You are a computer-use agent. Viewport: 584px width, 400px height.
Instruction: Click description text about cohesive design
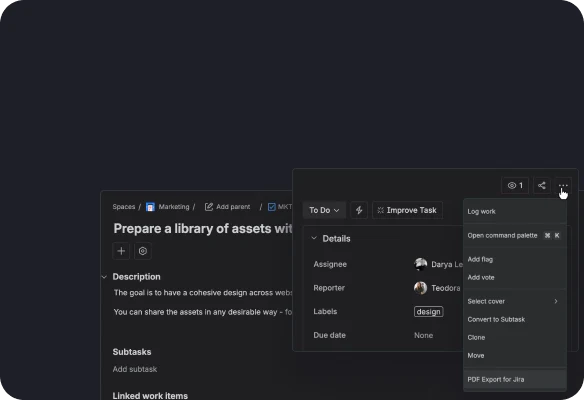[203, 293]
